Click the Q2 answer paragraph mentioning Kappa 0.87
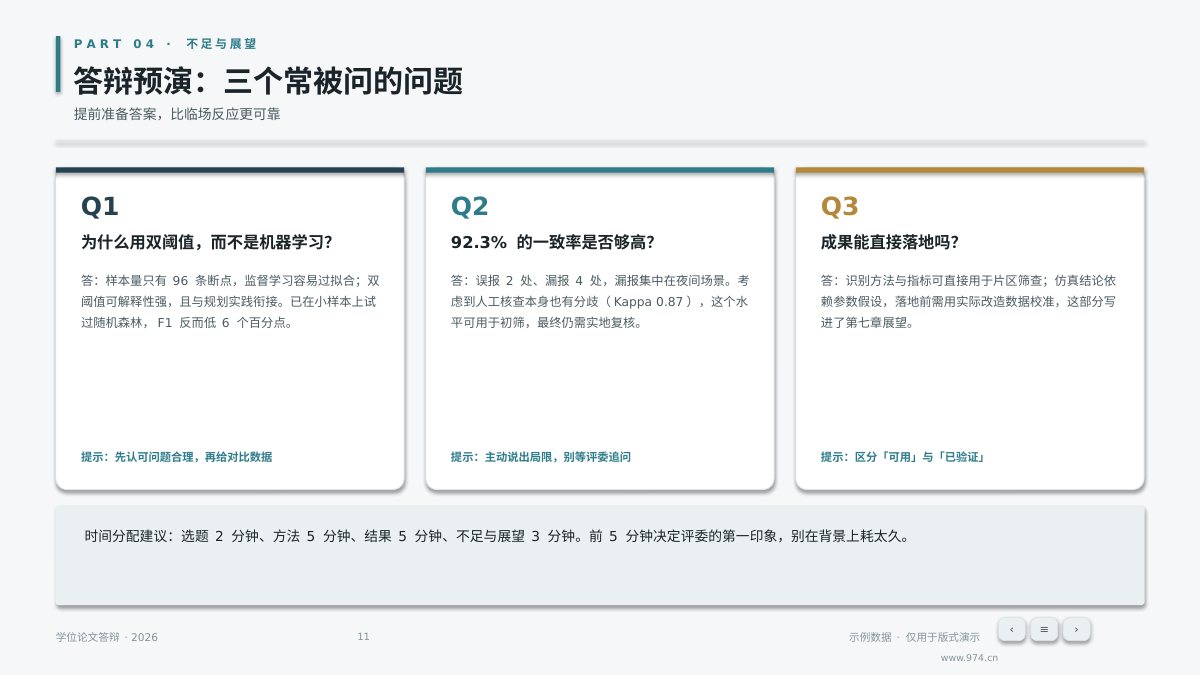 600,301
